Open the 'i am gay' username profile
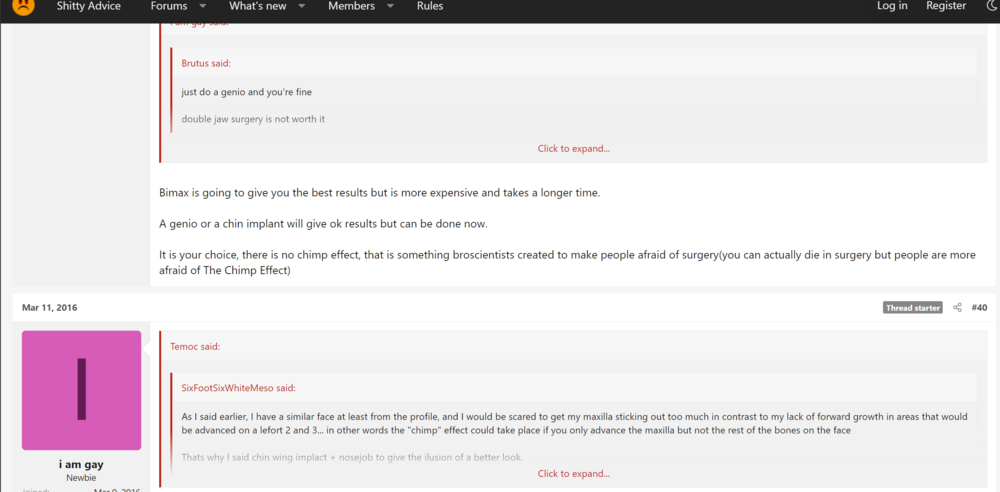Image resolution: width=1000 pixels, height=492 pixels. pyautogui.click(x=81, y=465)
